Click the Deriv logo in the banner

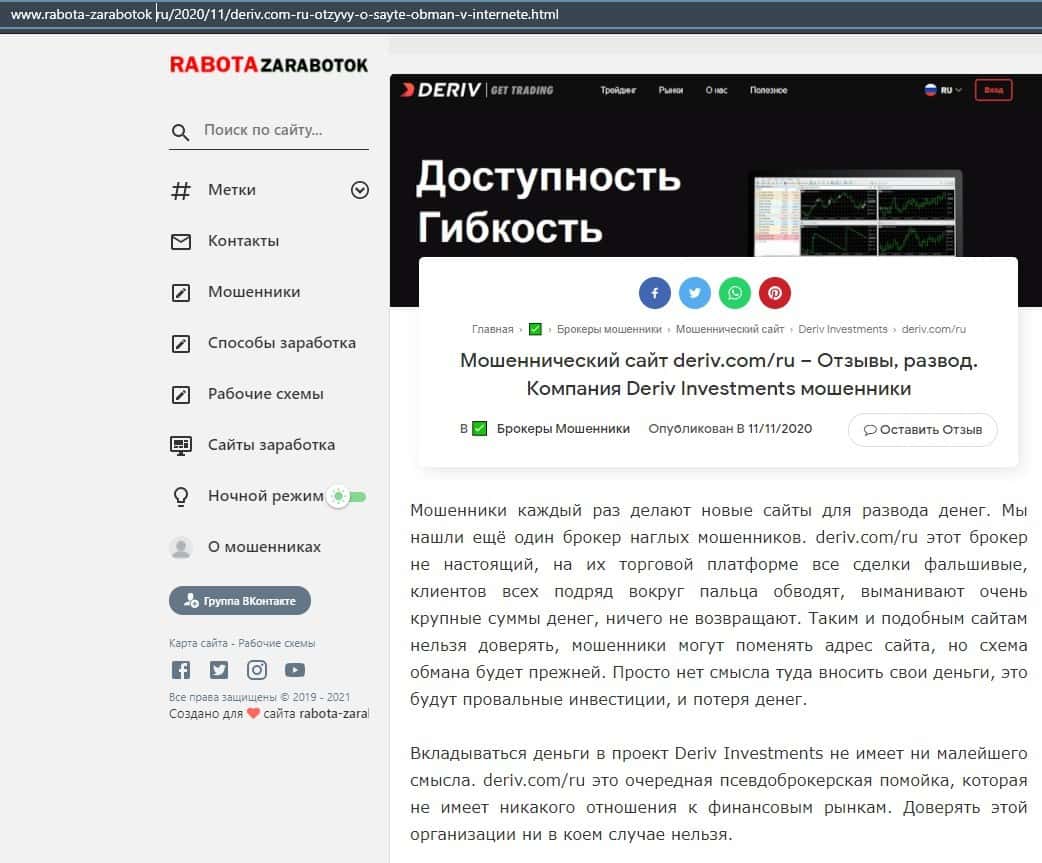tap(441, 90)
